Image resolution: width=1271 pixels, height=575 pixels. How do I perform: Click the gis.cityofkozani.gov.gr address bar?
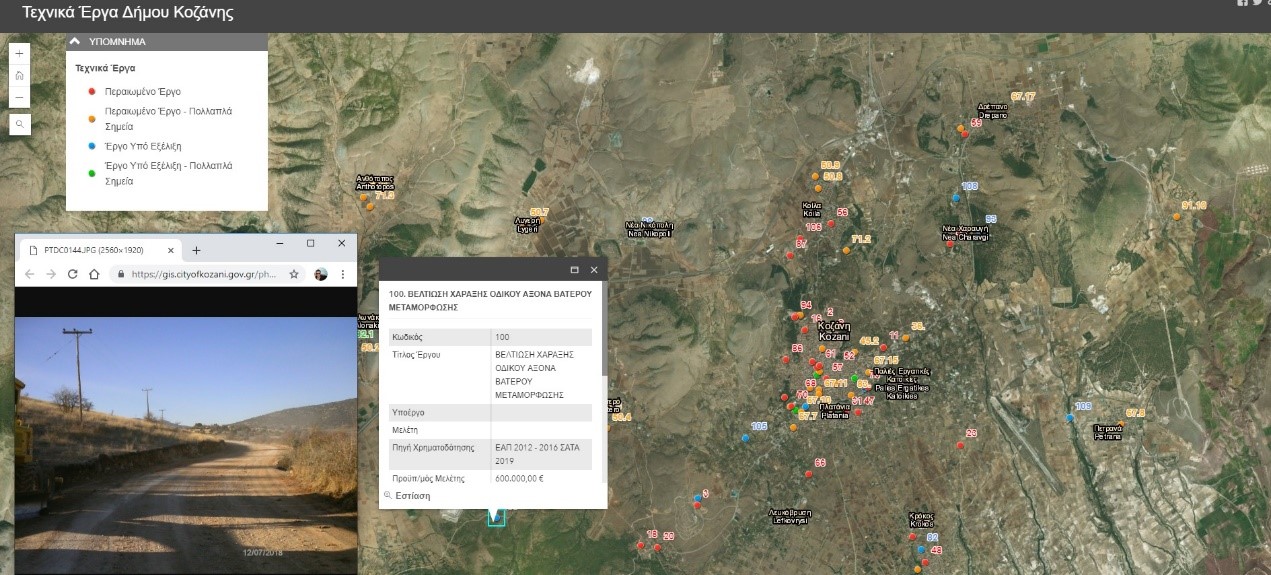(x=200, y=274)
